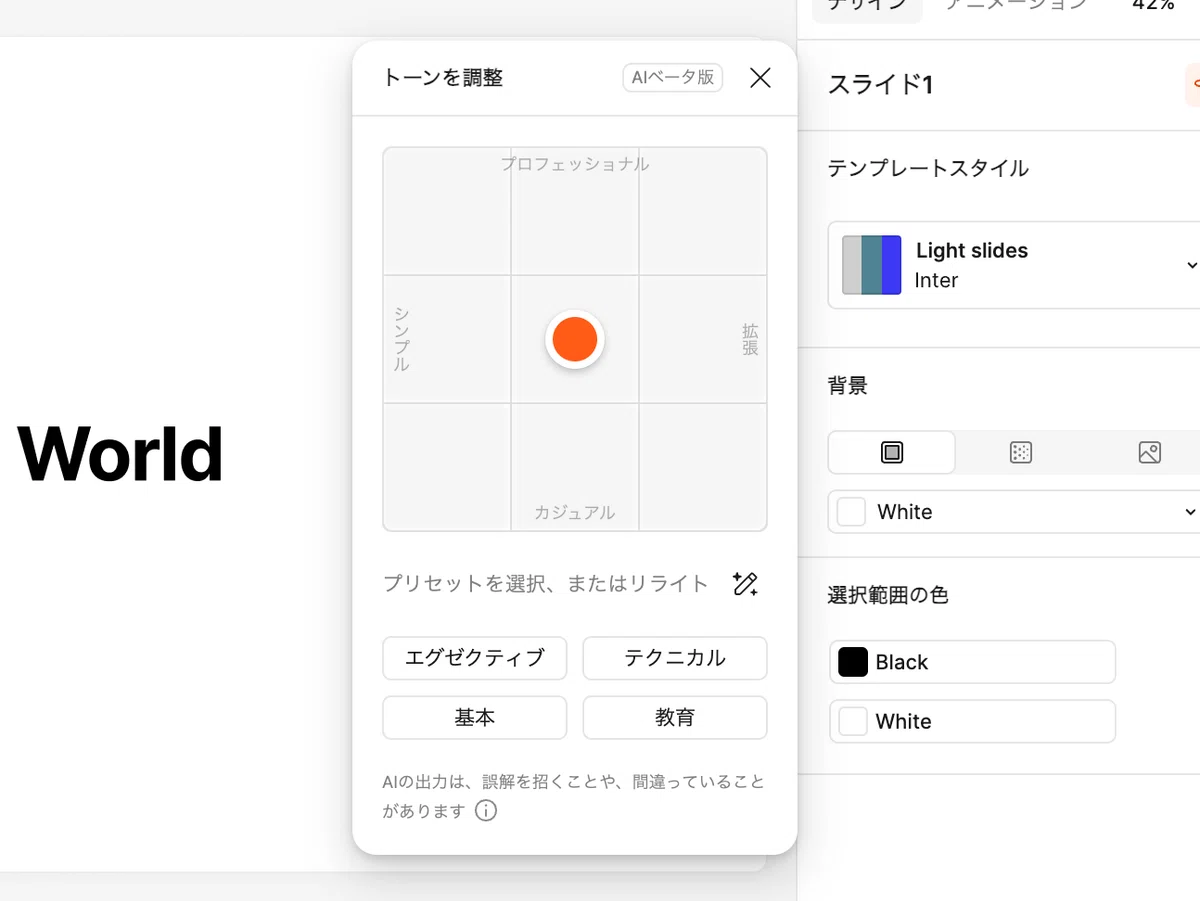Image resolution: width=1200 pixels, height=901 pixels.
Task: Choose the image background icon
Action: pos(1149,452)
